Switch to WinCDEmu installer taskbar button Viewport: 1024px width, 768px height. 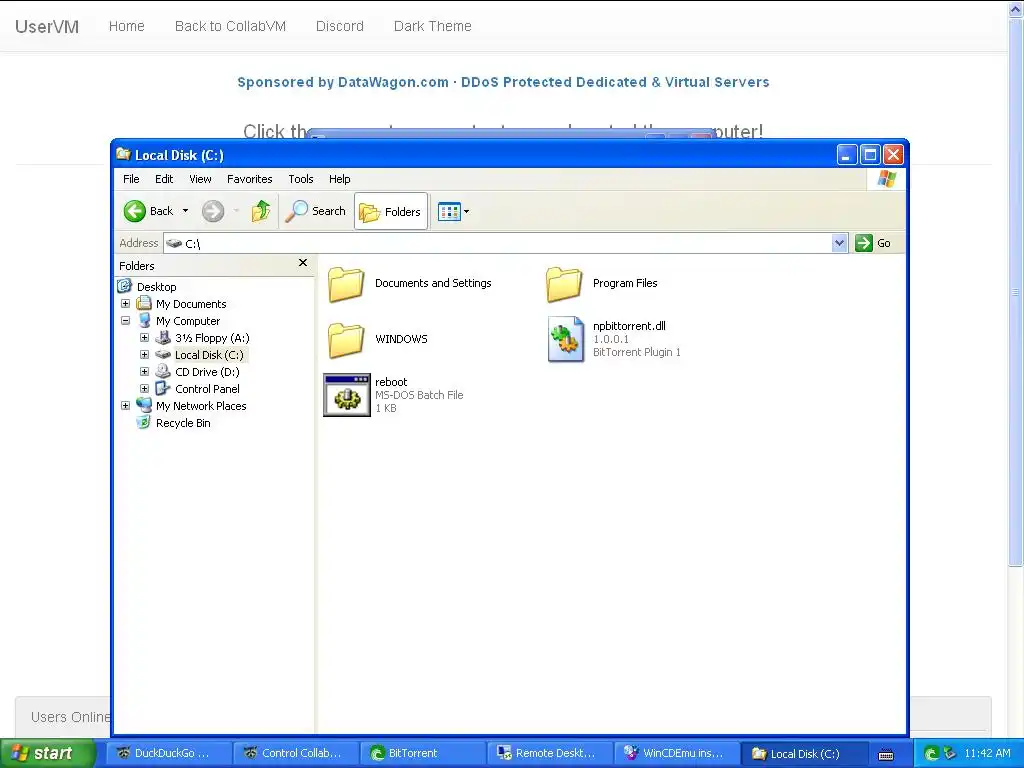678,753
